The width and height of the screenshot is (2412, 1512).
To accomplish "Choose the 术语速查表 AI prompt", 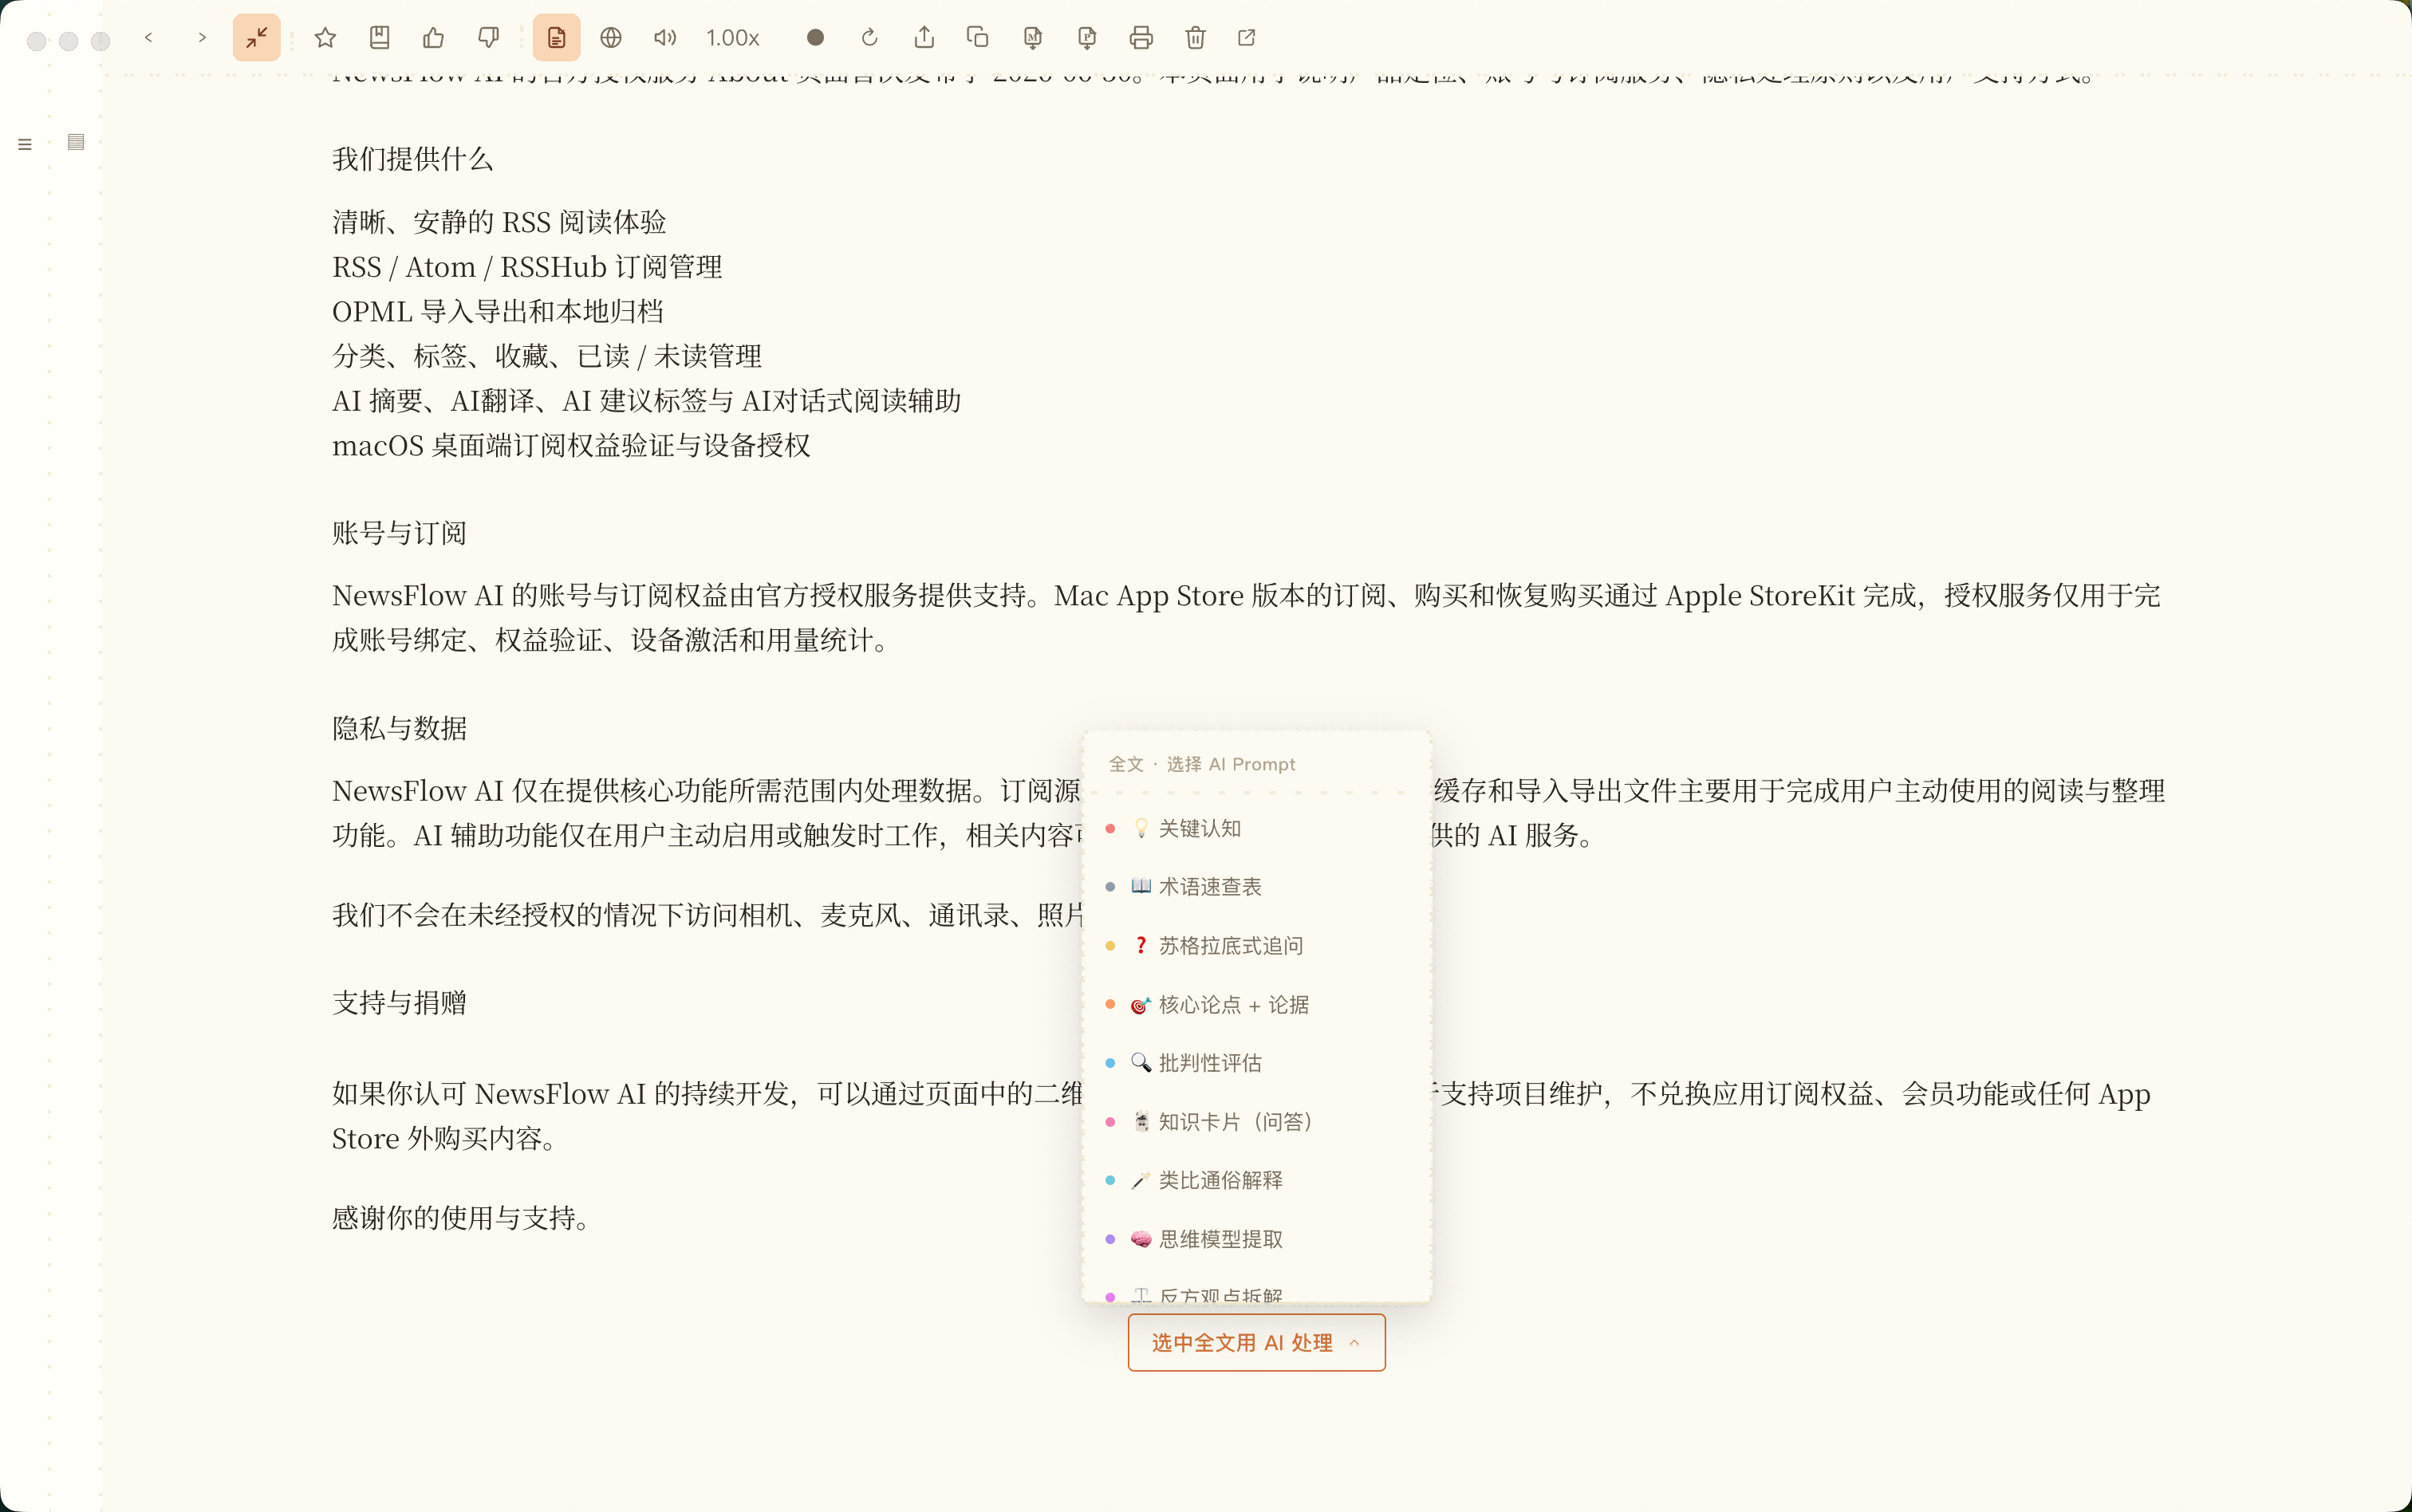I will pyautogui.click(x=1257, y=887).
